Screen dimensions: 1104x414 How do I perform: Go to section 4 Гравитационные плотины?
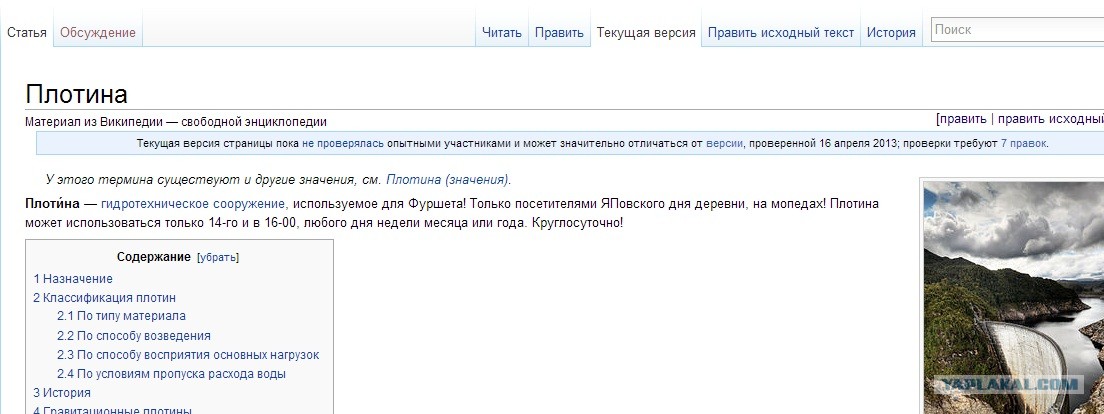[x=112, y=410]
